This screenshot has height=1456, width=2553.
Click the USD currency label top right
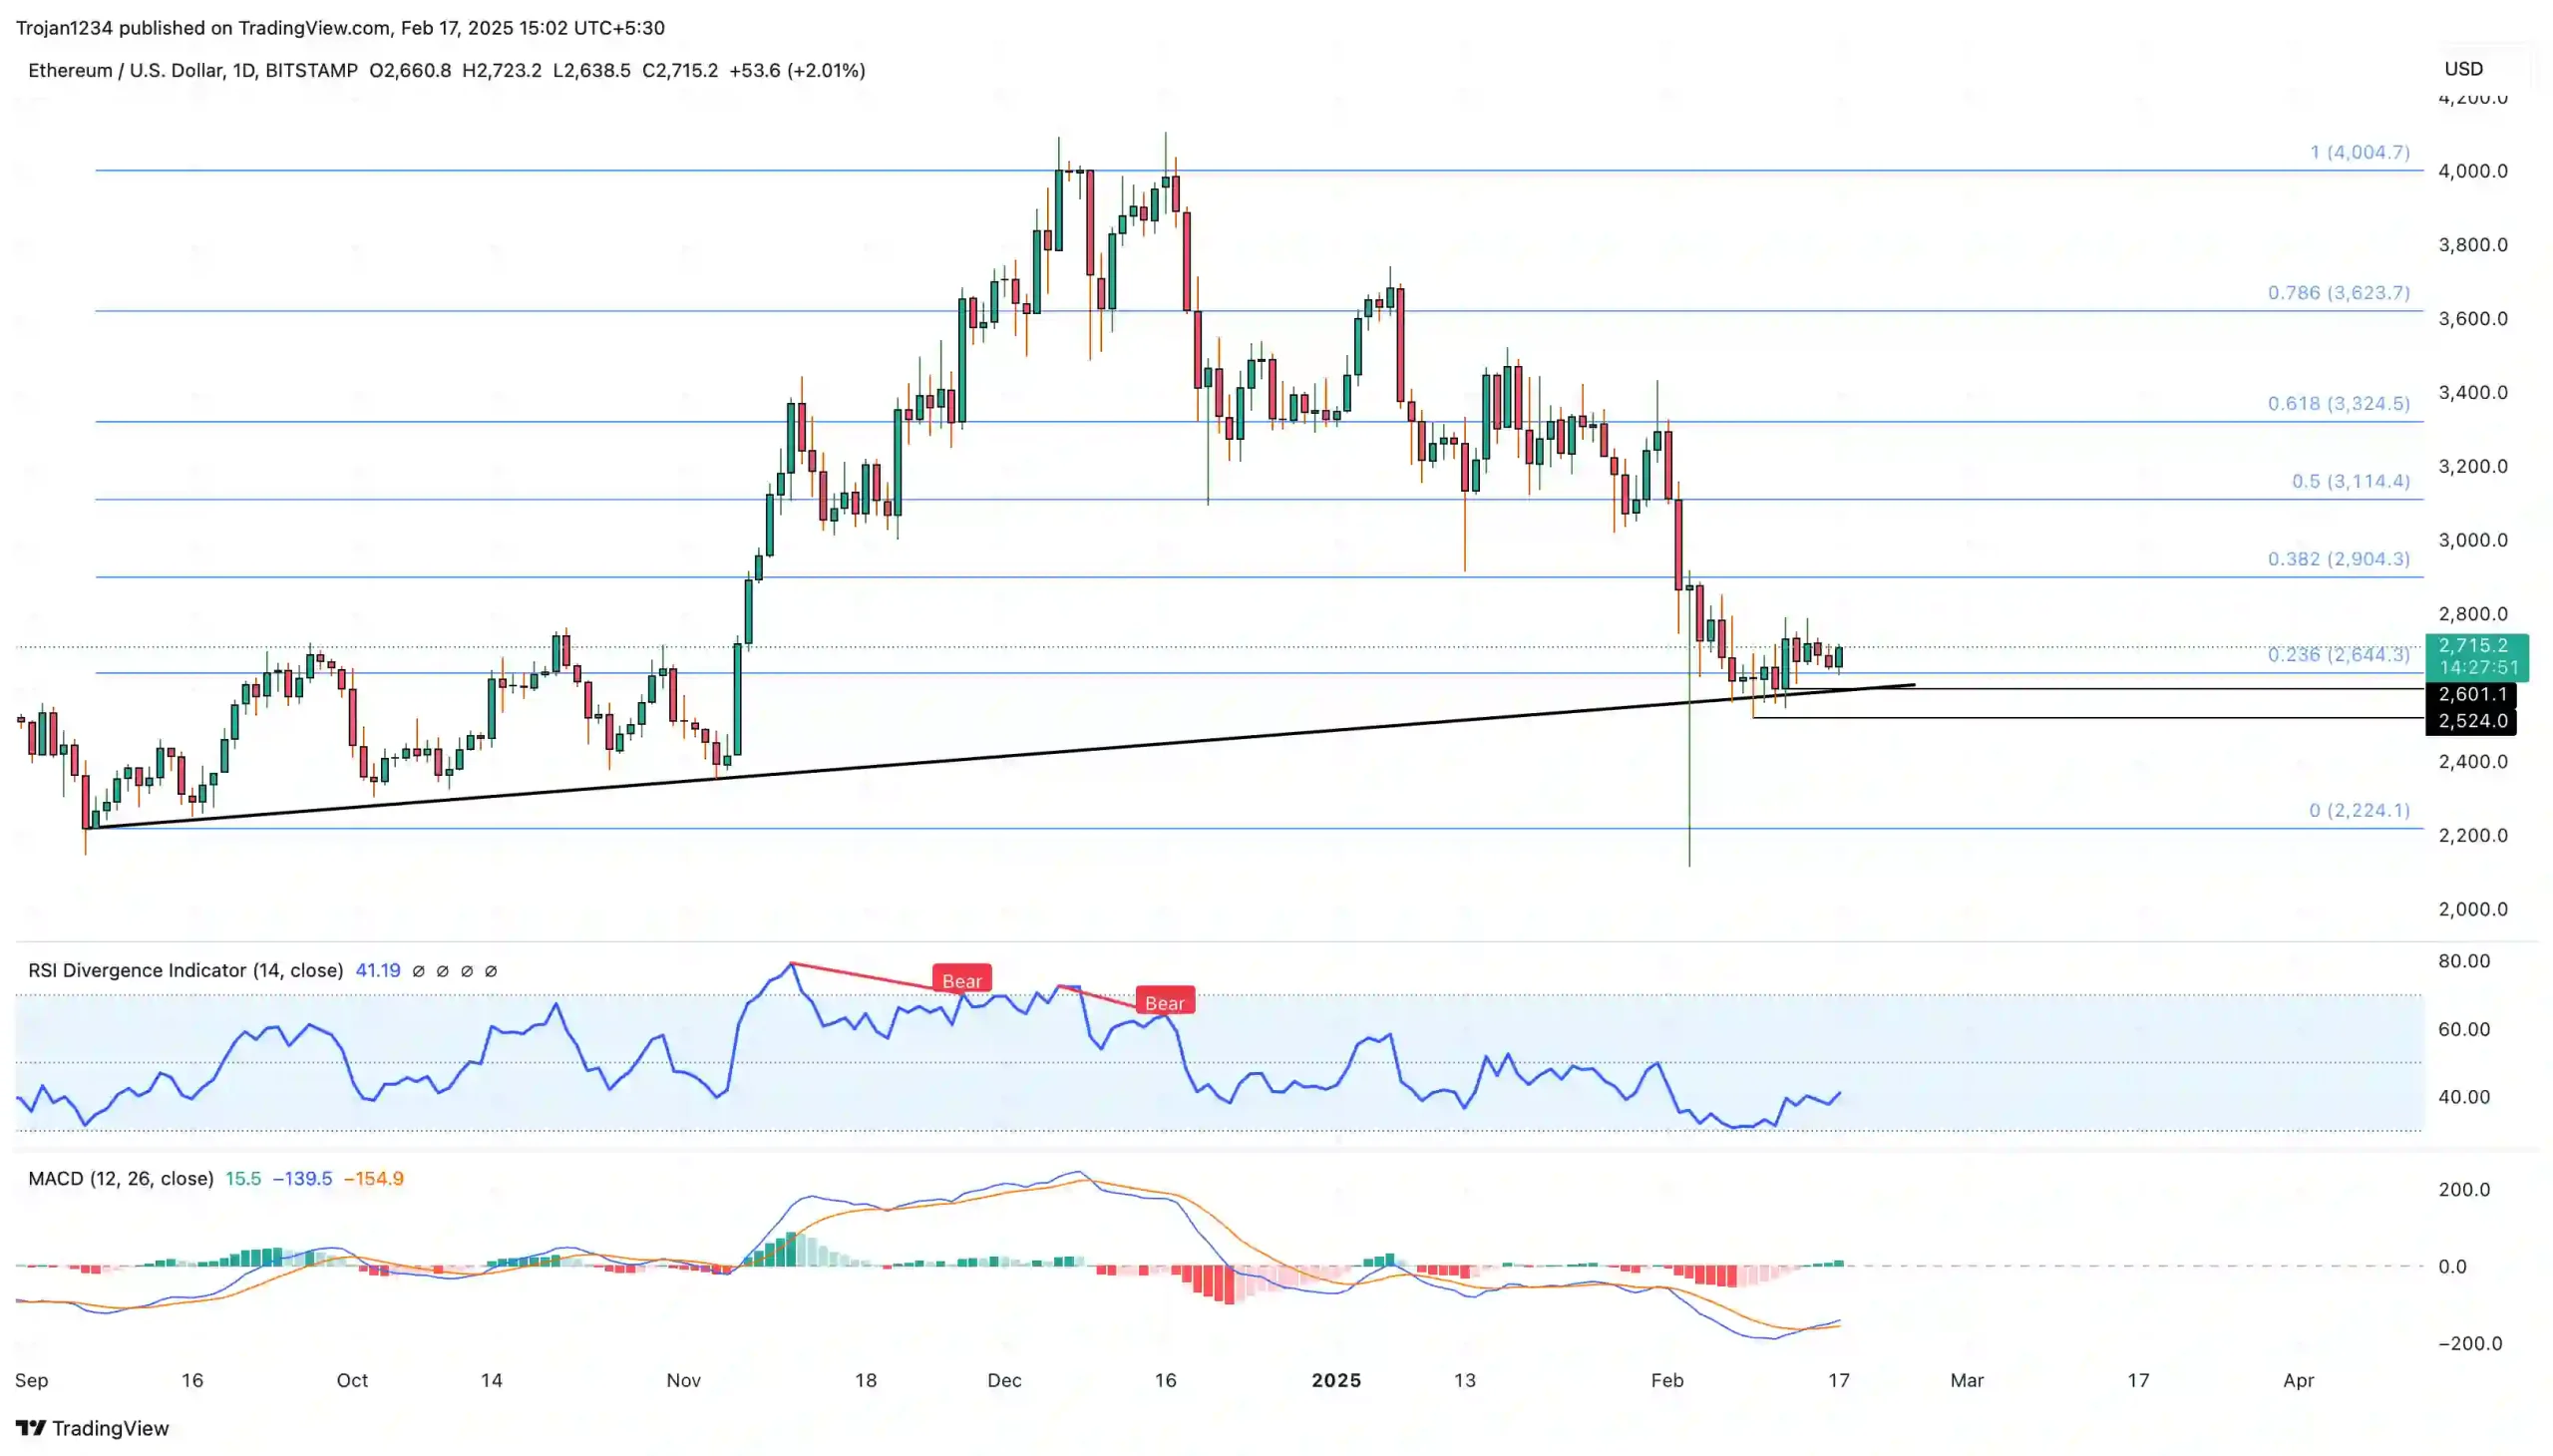[x=2466, y=68]
